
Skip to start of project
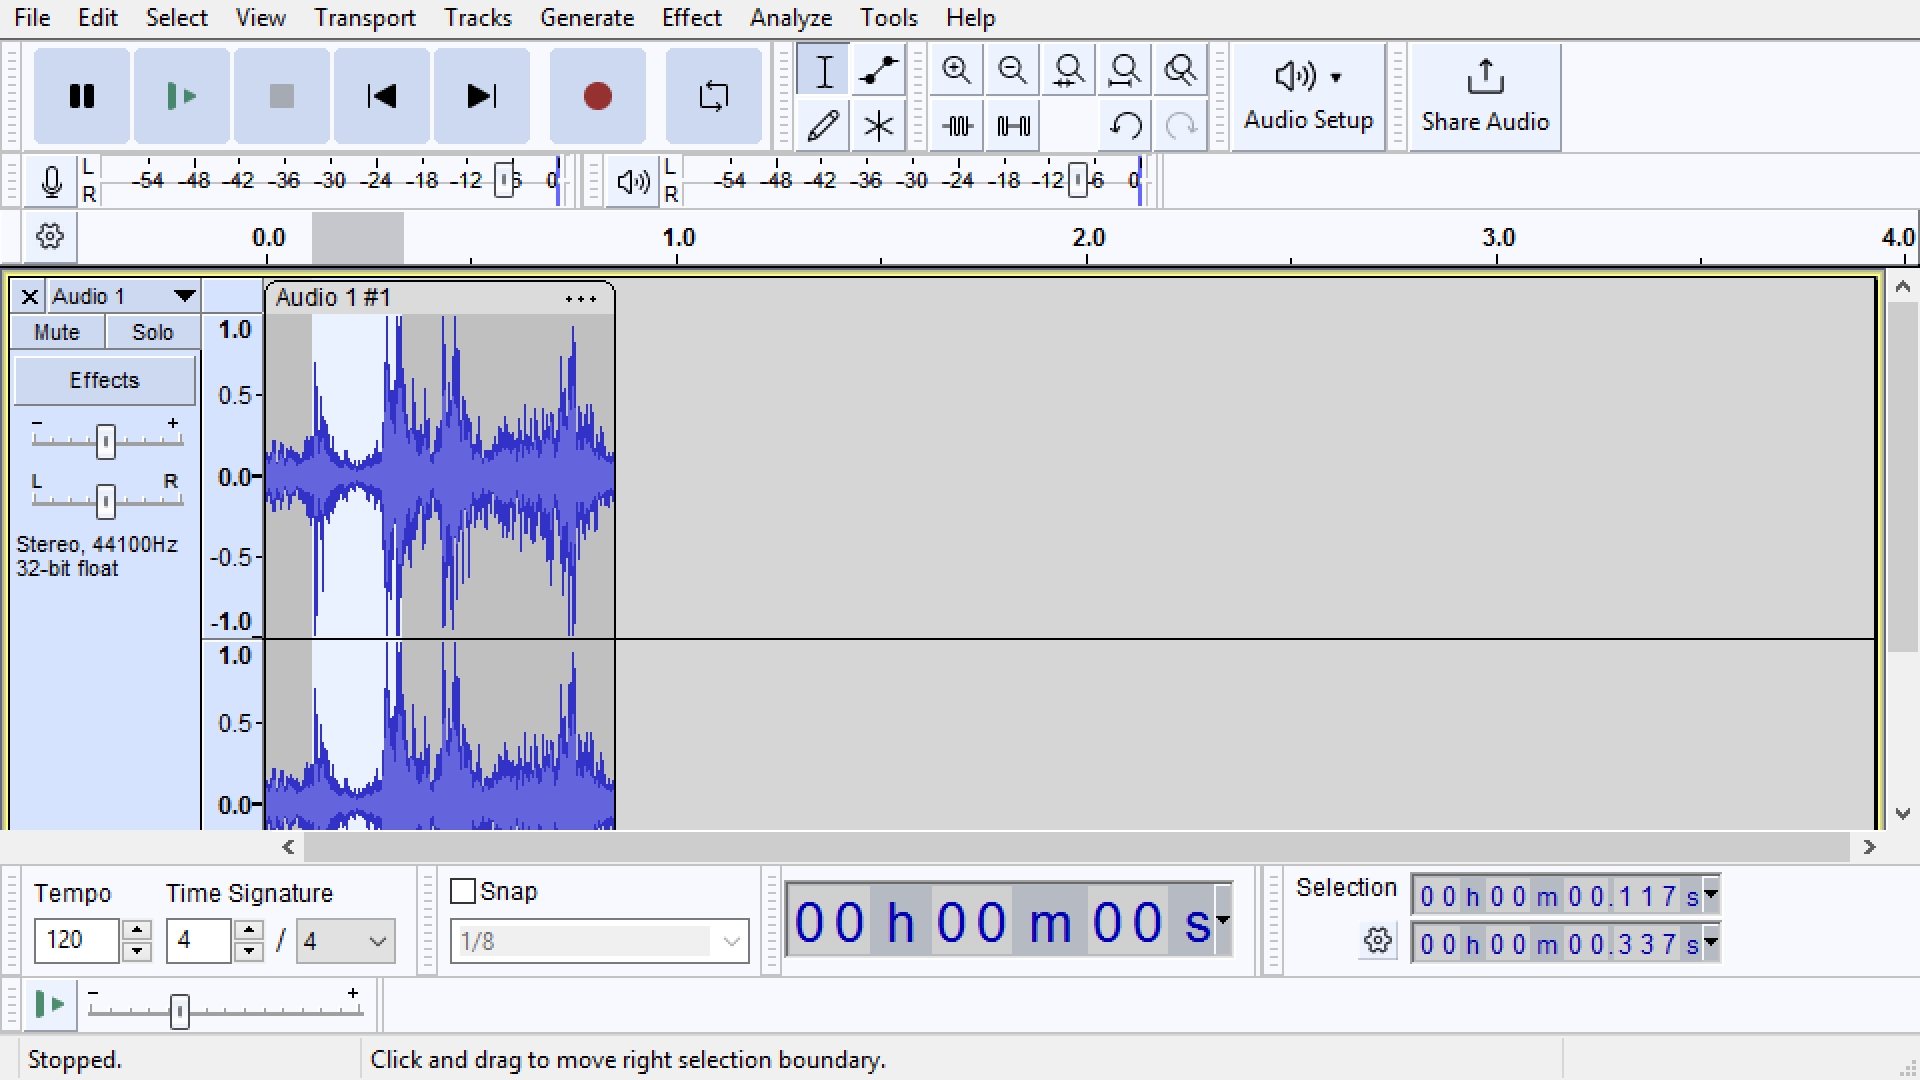pos(382,96)
